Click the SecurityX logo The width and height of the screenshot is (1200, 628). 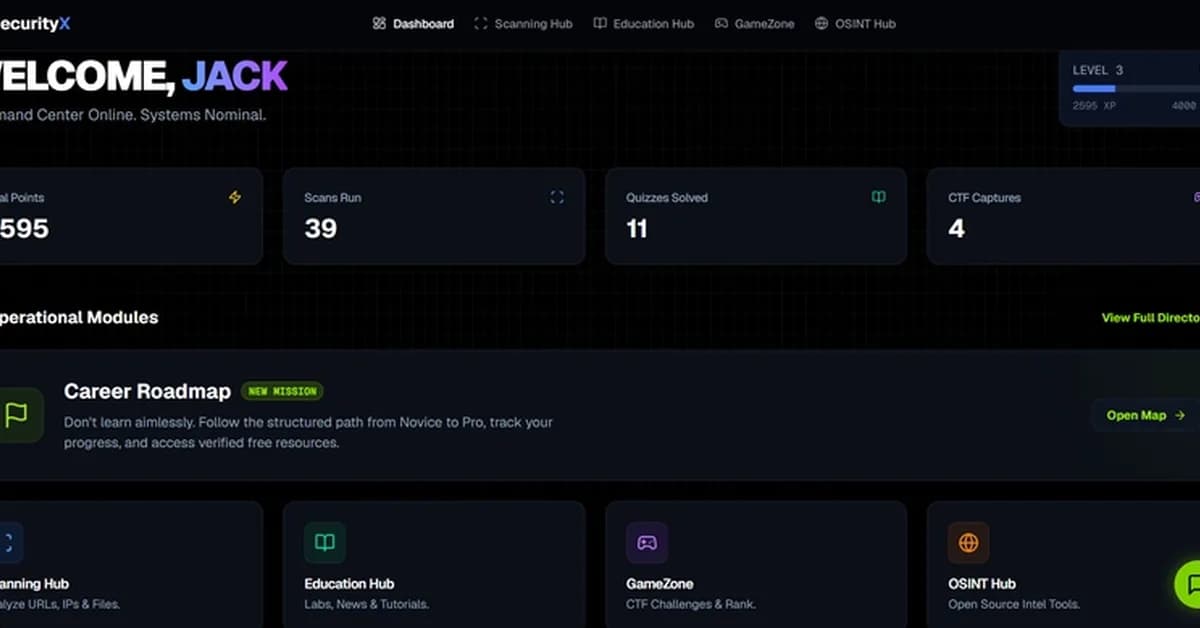point(35,24)
